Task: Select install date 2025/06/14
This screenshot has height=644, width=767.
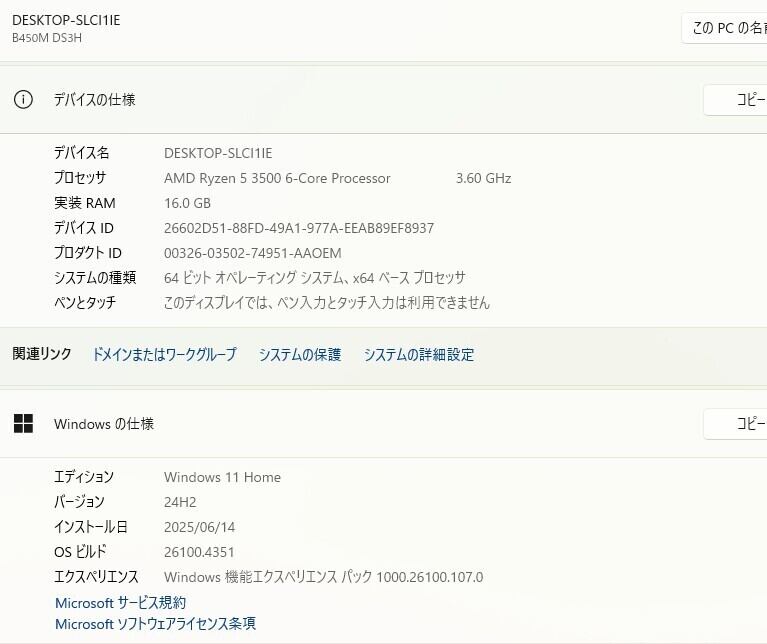Action: pyautogui.click(x=200, y=527)
